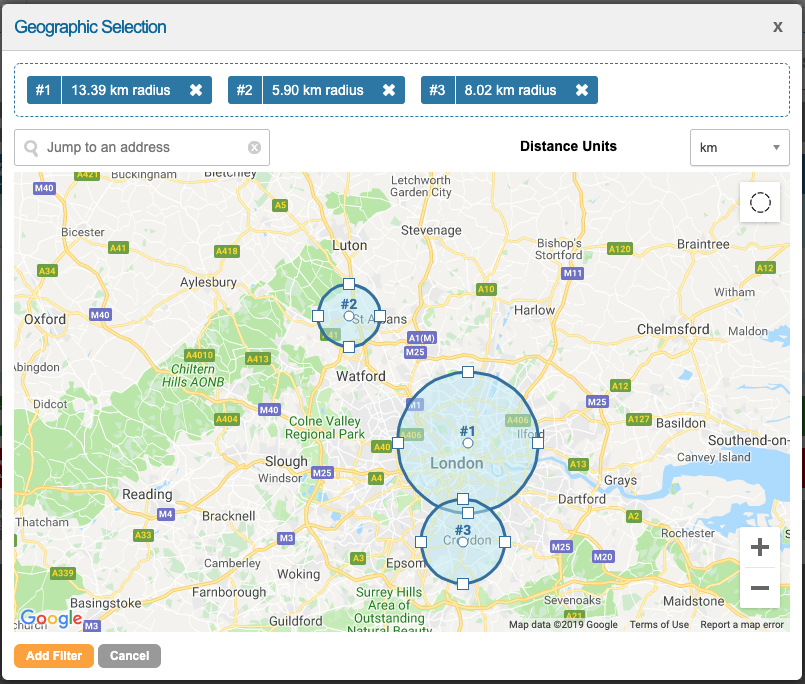Open the Distance Units dropdown

pos(739,147)
